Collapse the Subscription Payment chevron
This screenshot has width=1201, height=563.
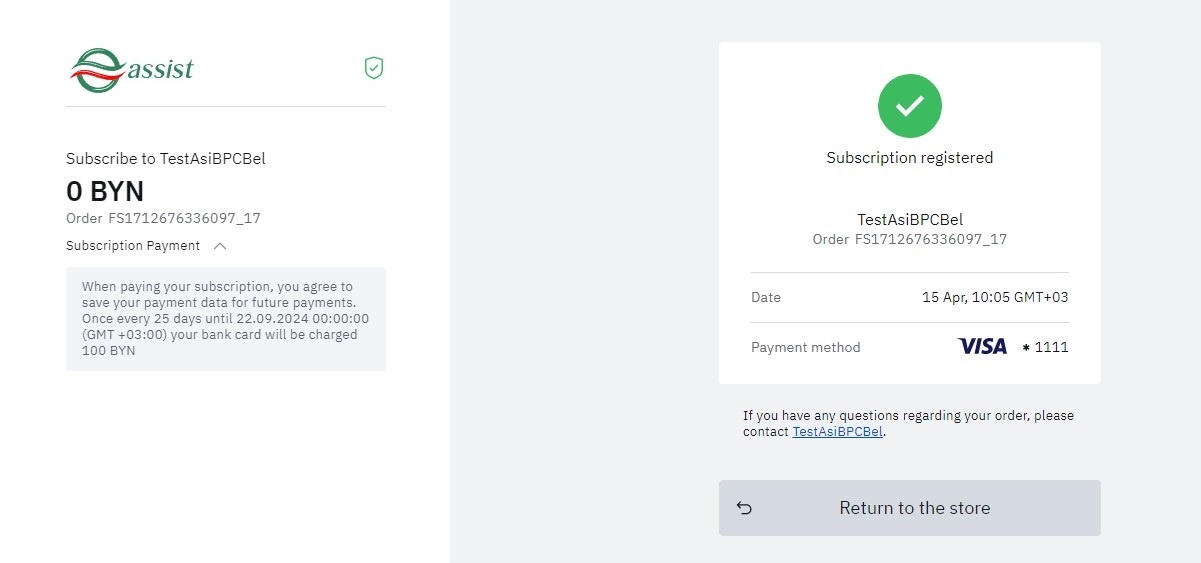220,246
